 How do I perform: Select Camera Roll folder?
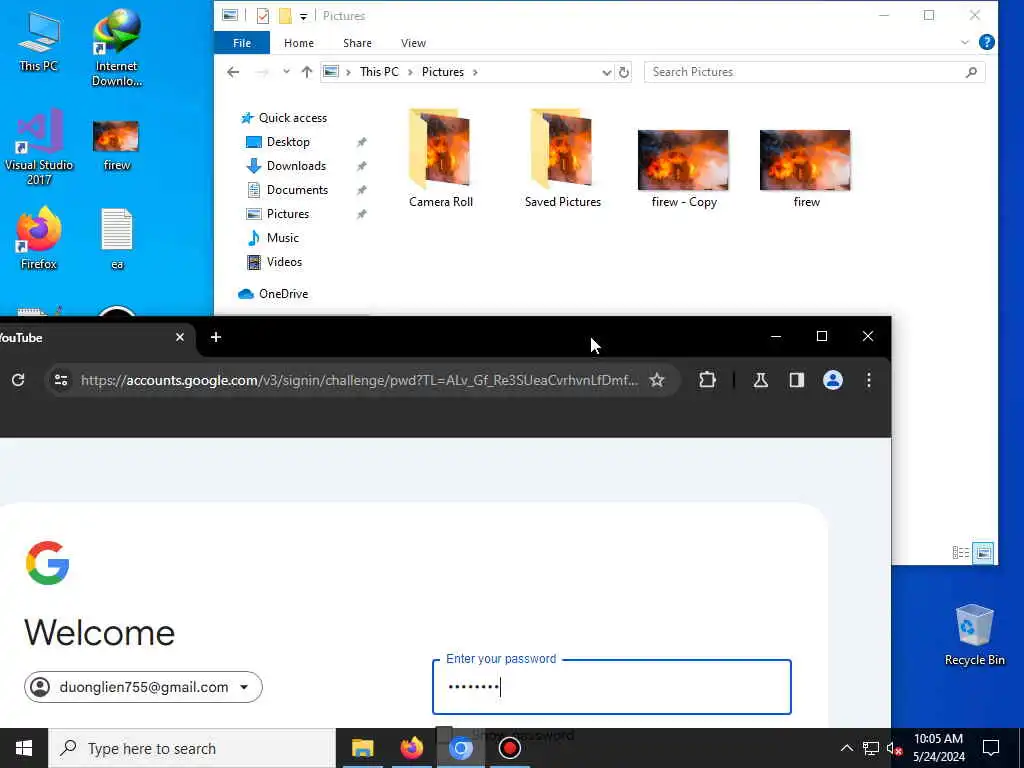[441, 159]
